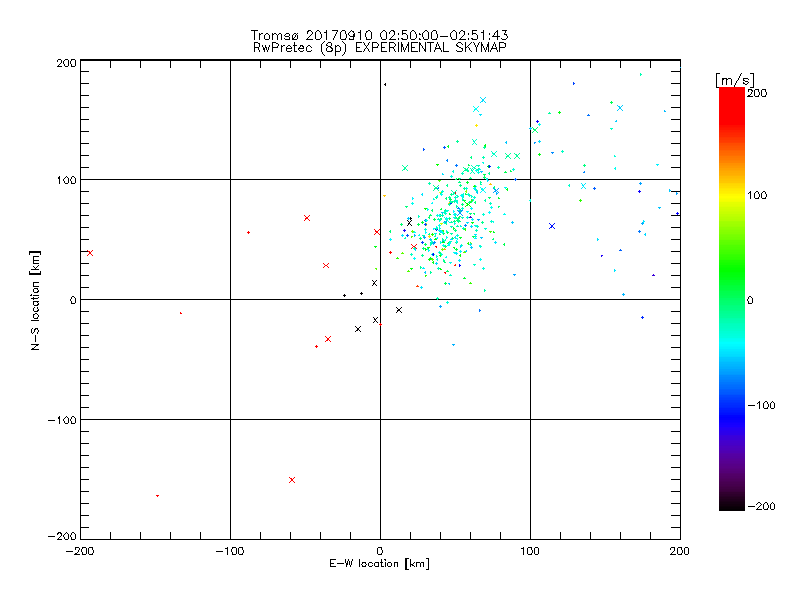Pick the red top section of the colorbar
800x600 pixels.
(732, 105)
